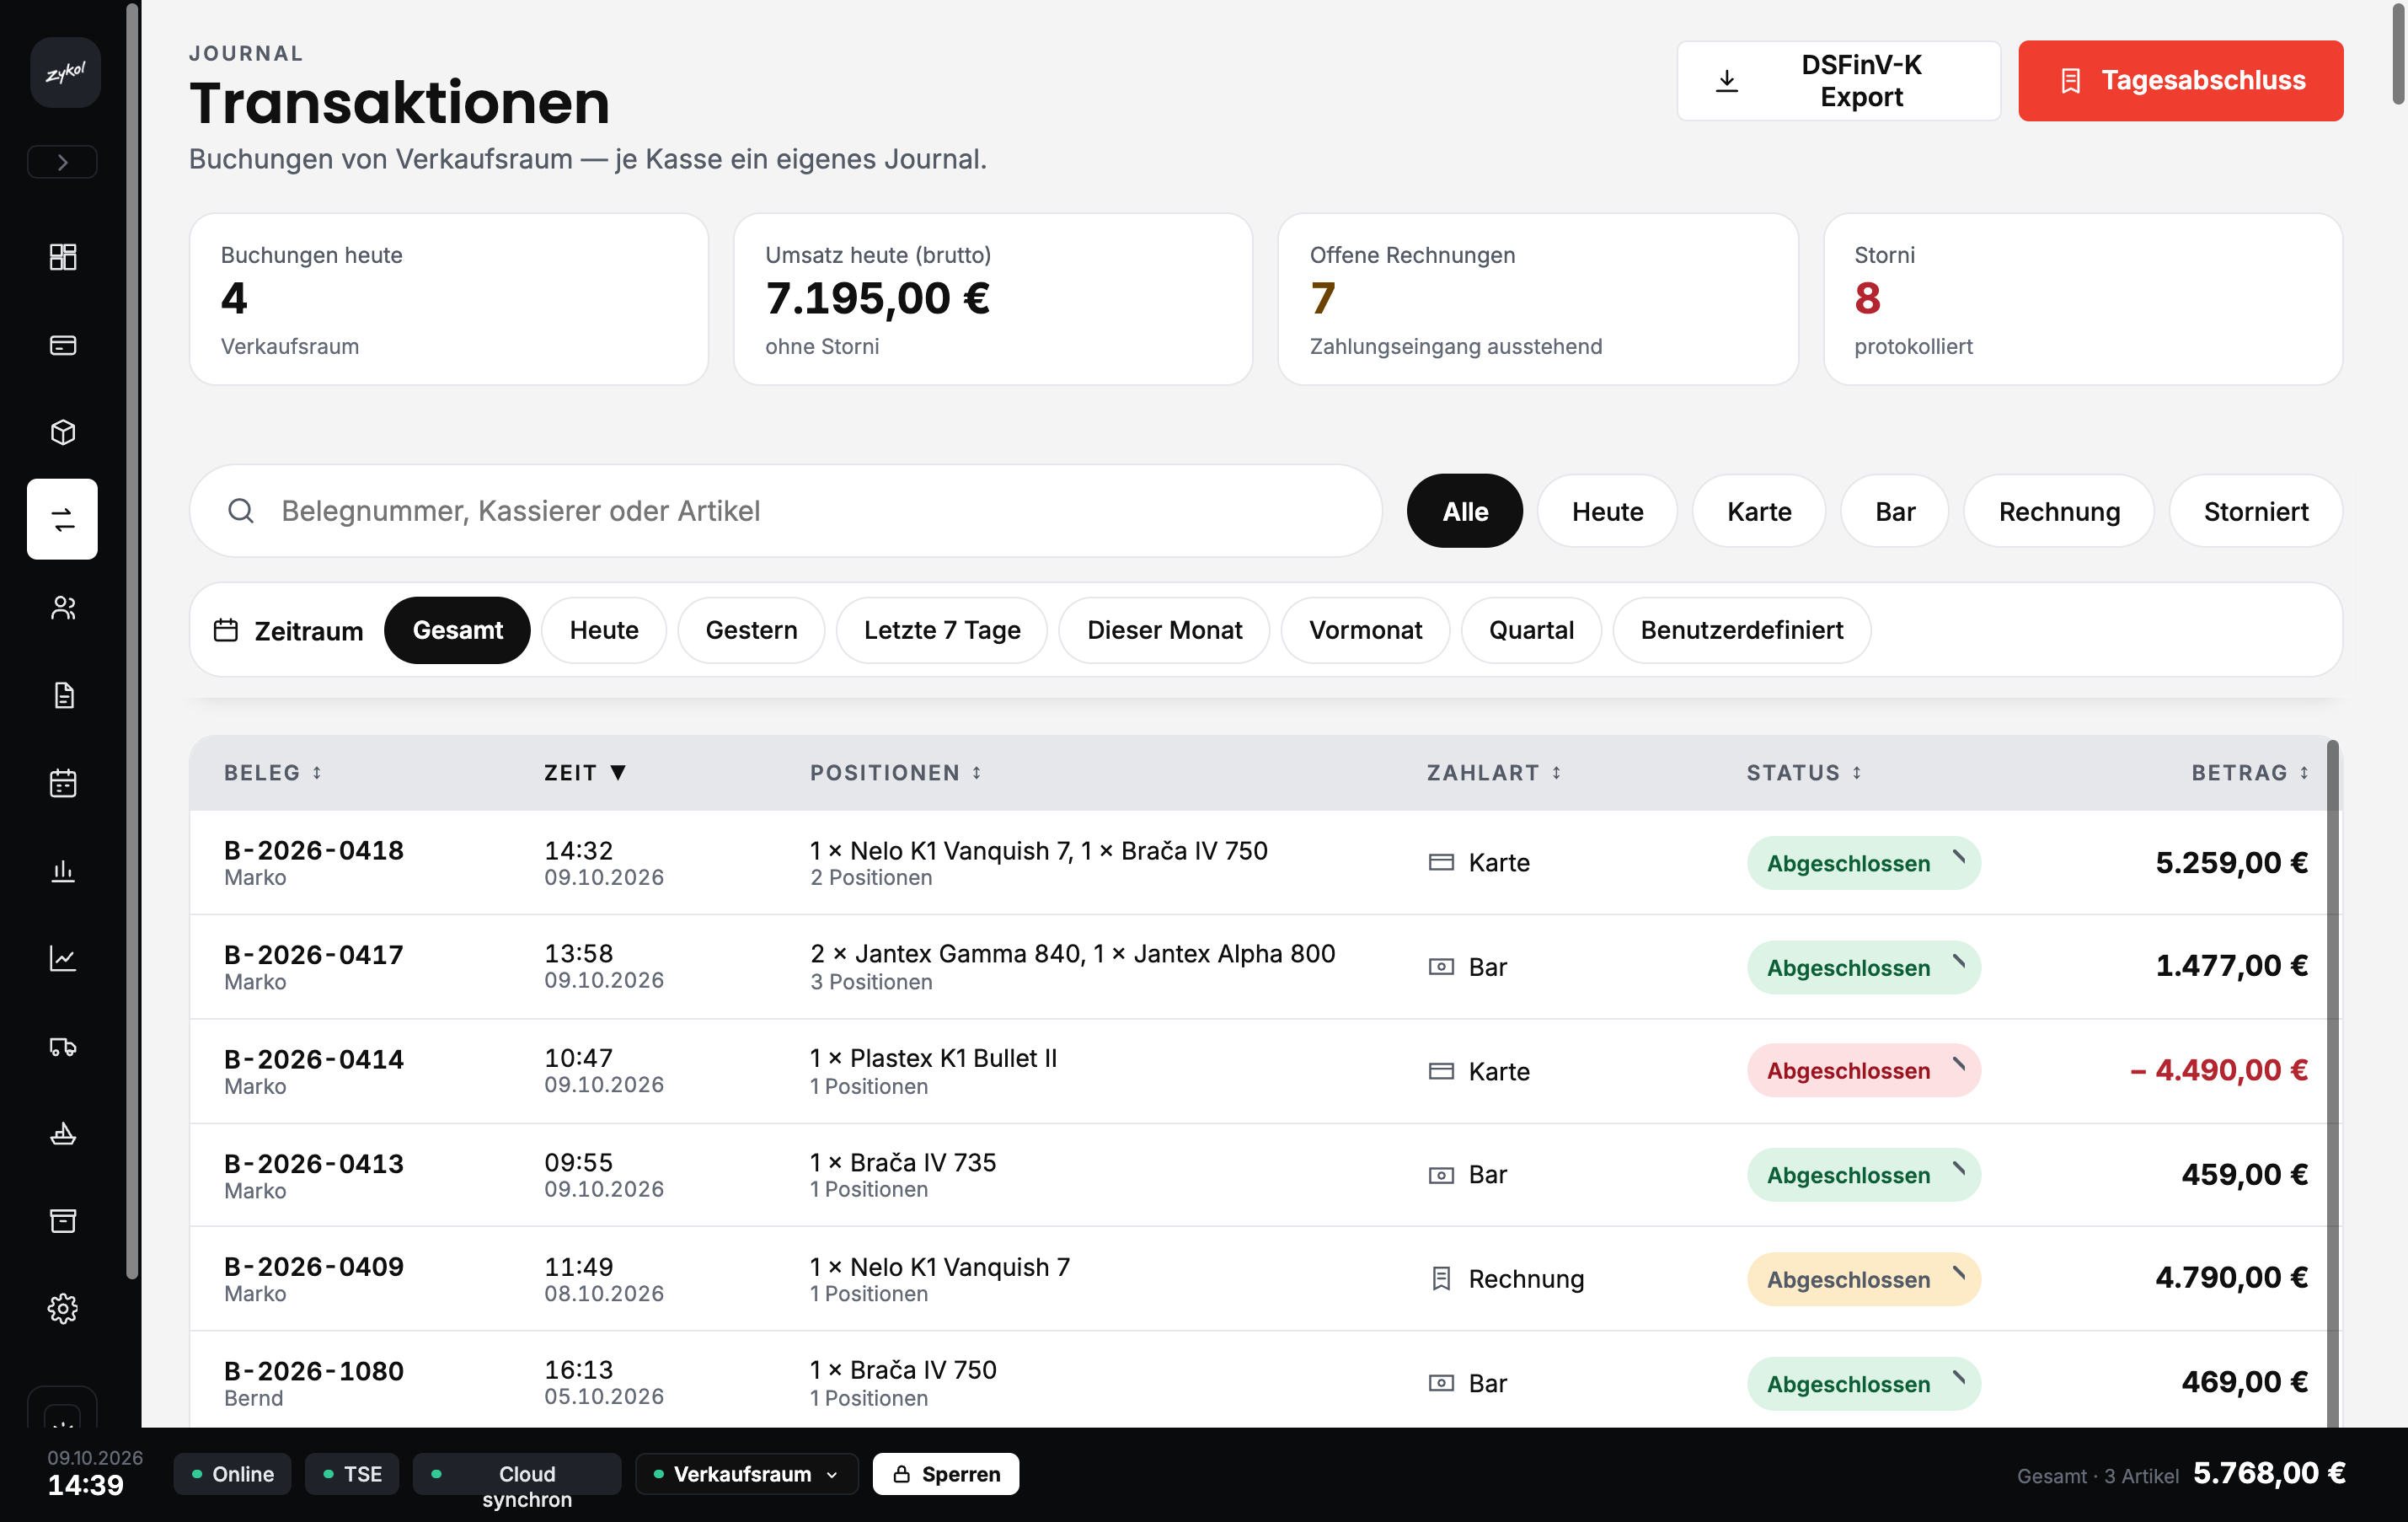Select the Gestern time range

pyautogui.click(x=751, y=630)
